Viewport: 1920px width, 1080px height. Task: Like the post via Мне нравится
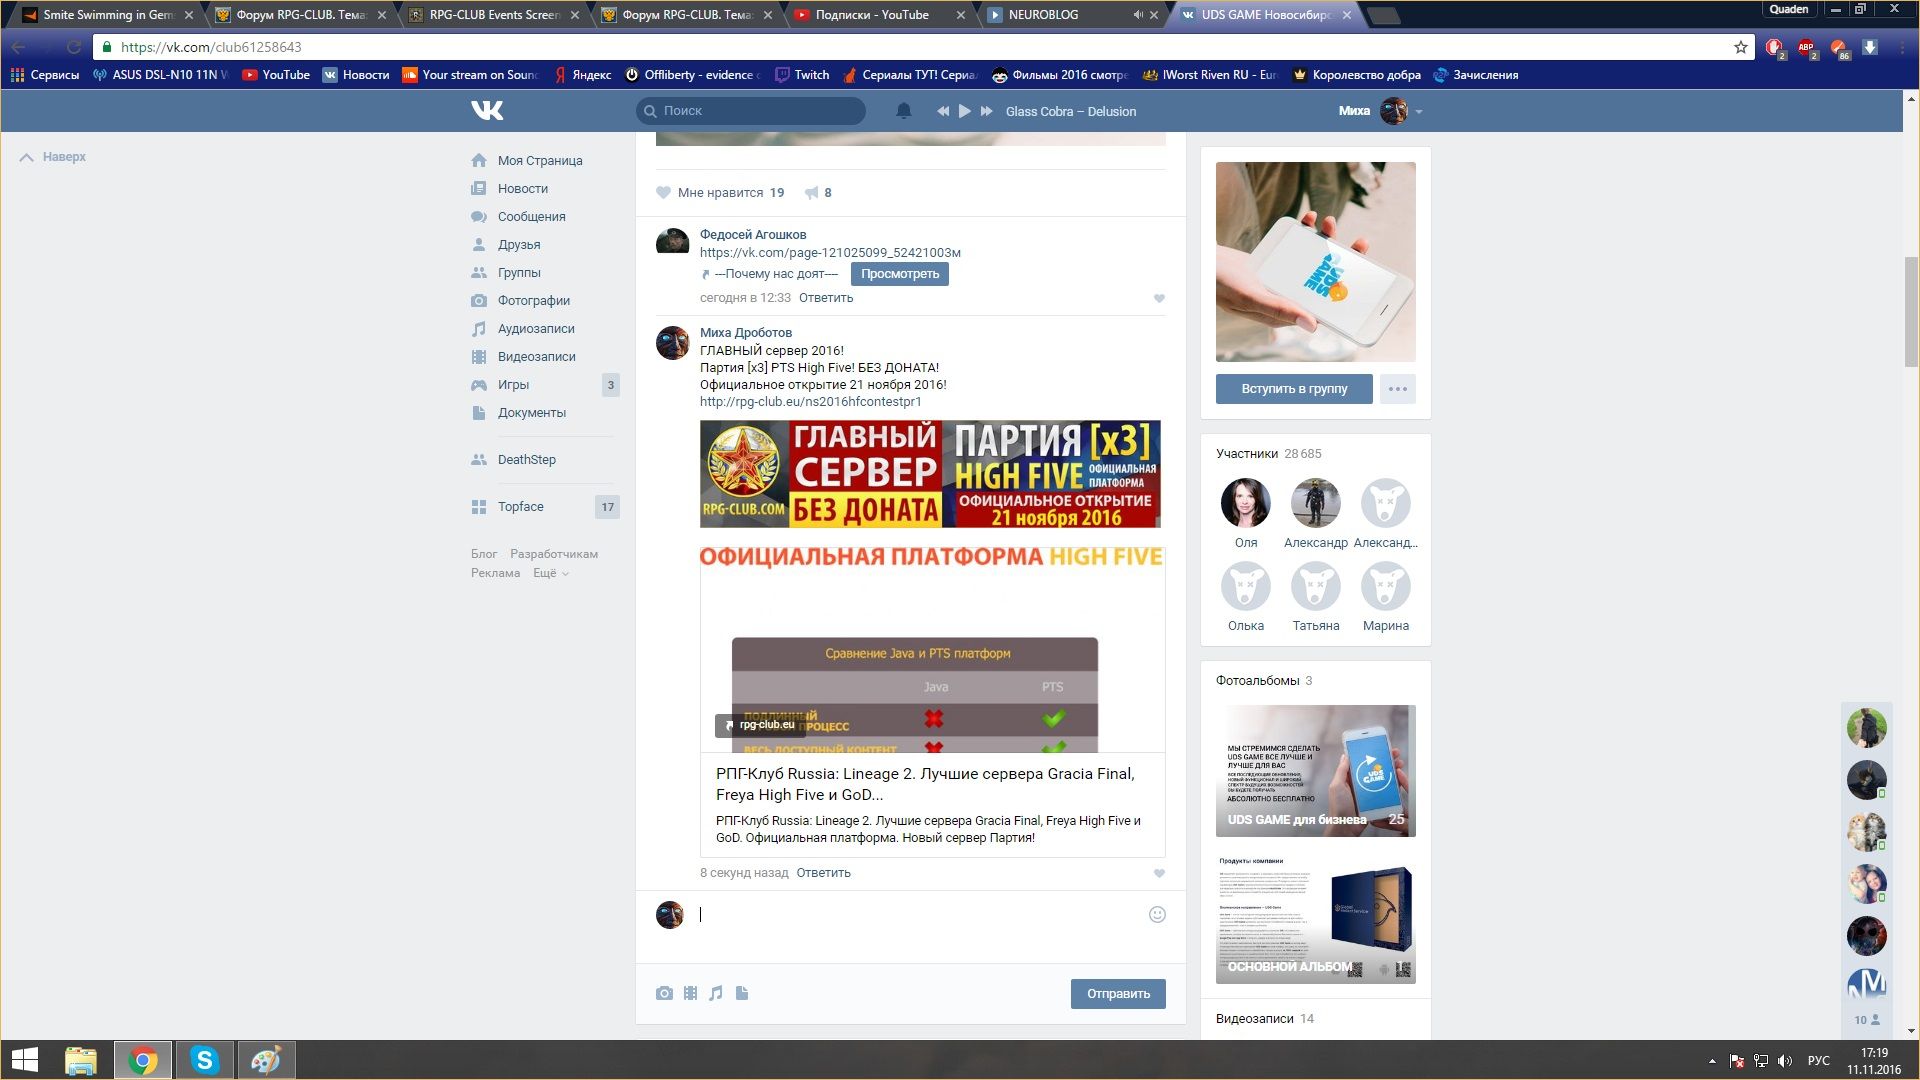click(720, 192)
